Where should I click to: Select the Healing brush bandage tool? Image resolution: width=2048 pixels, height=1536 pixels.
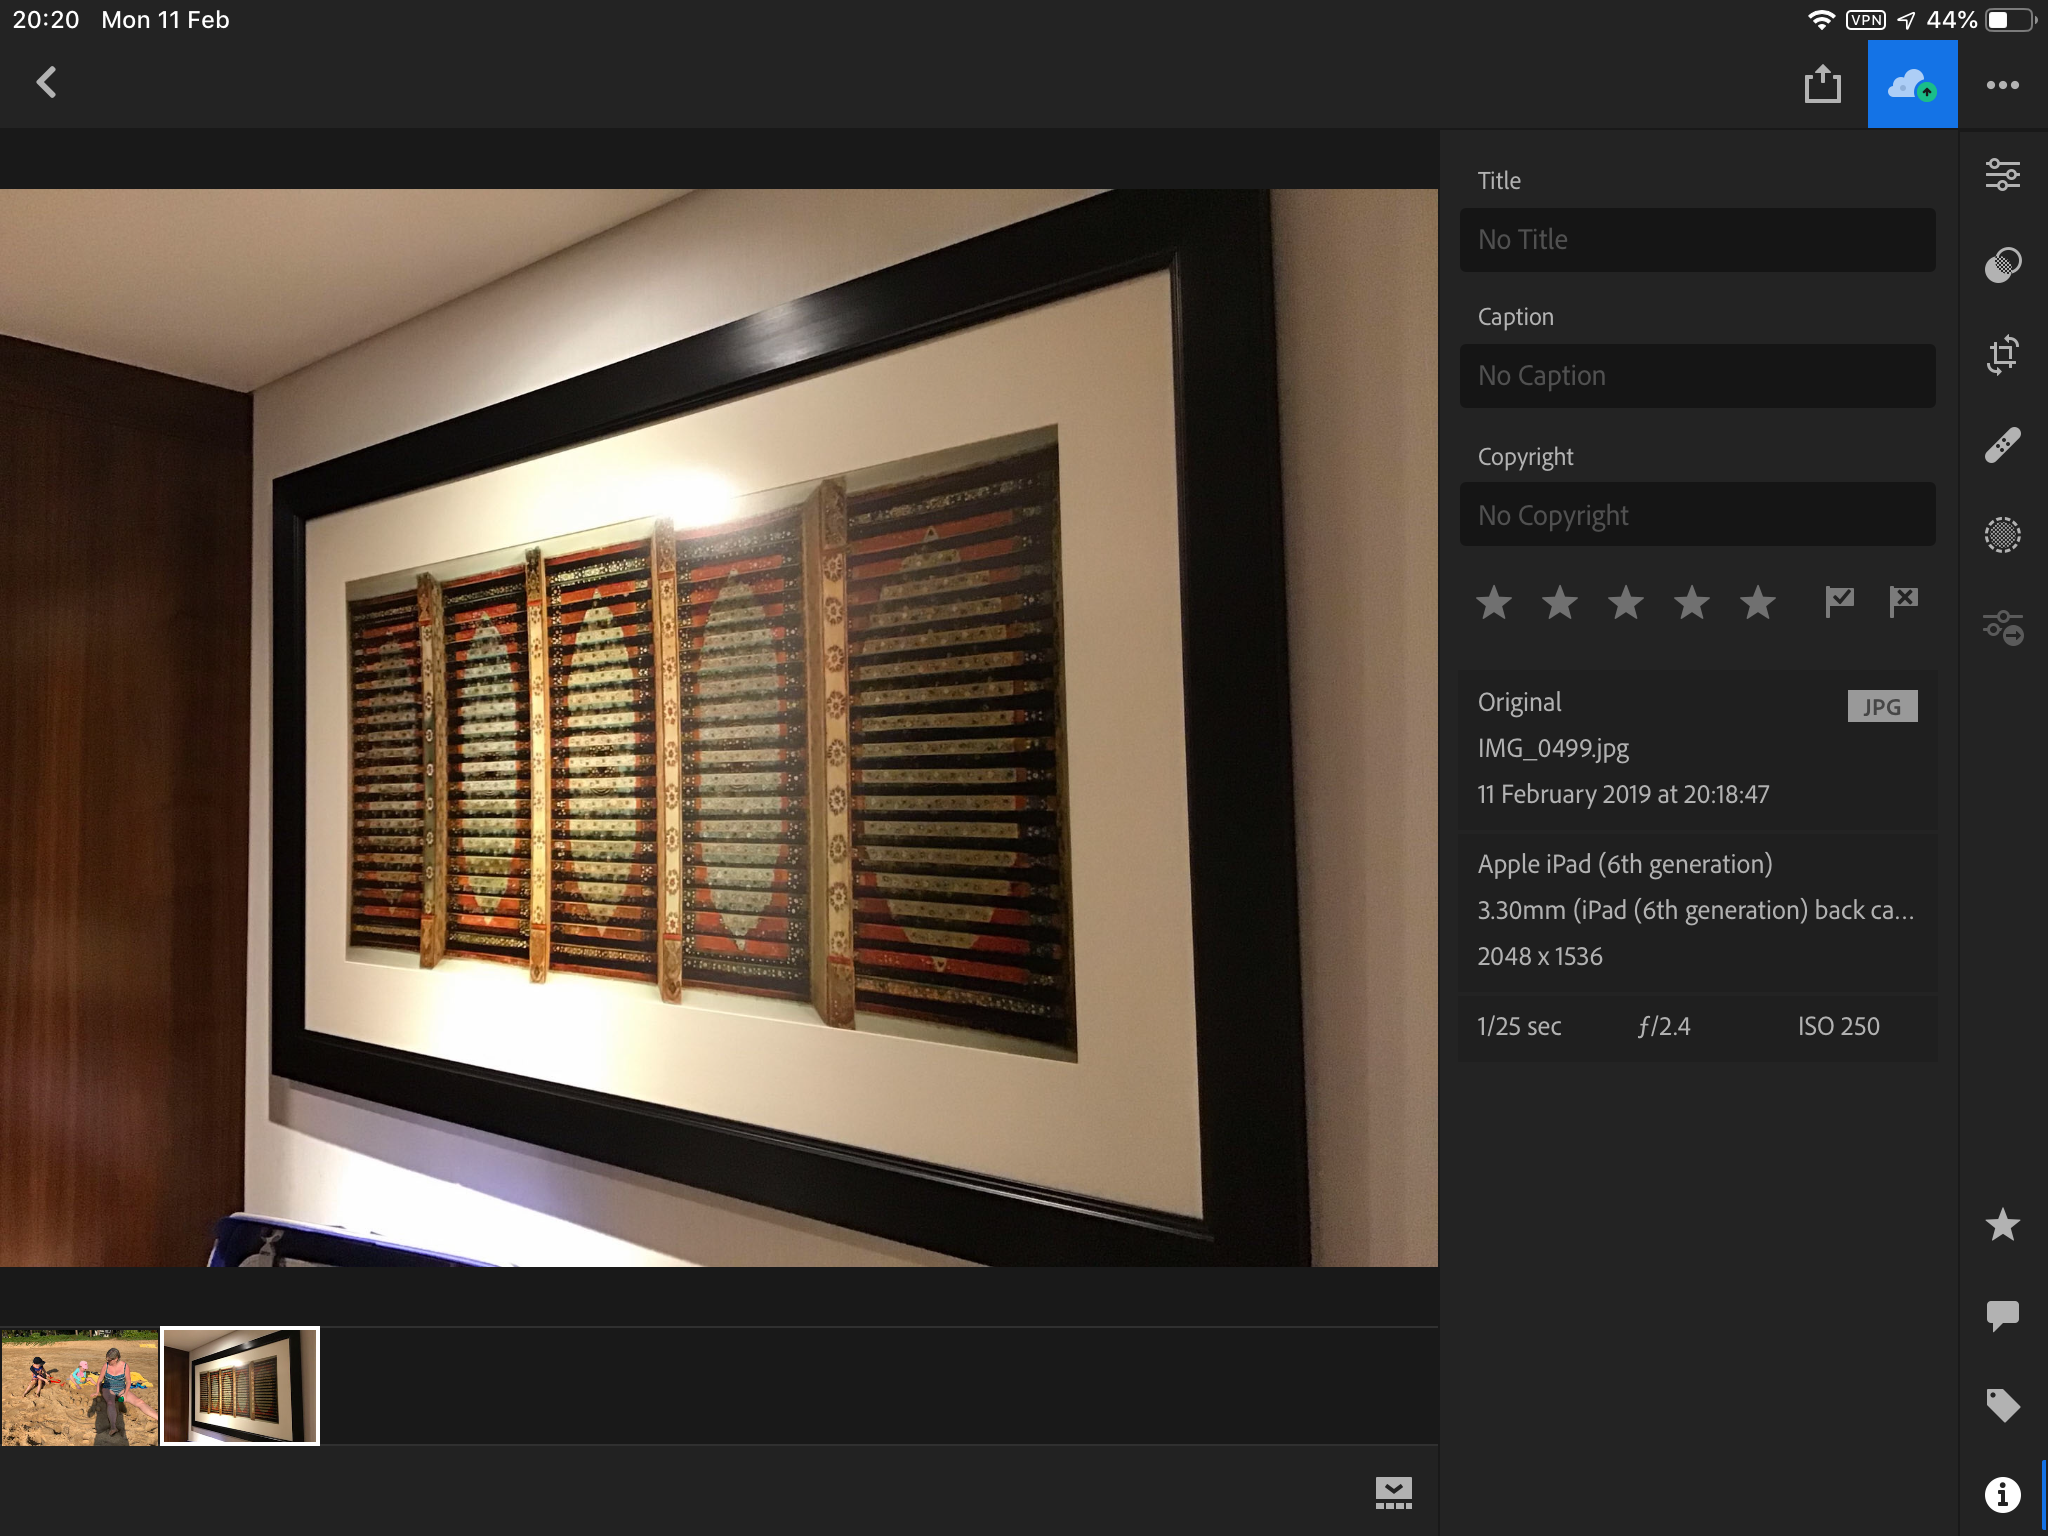click(x=2002, y=445)
